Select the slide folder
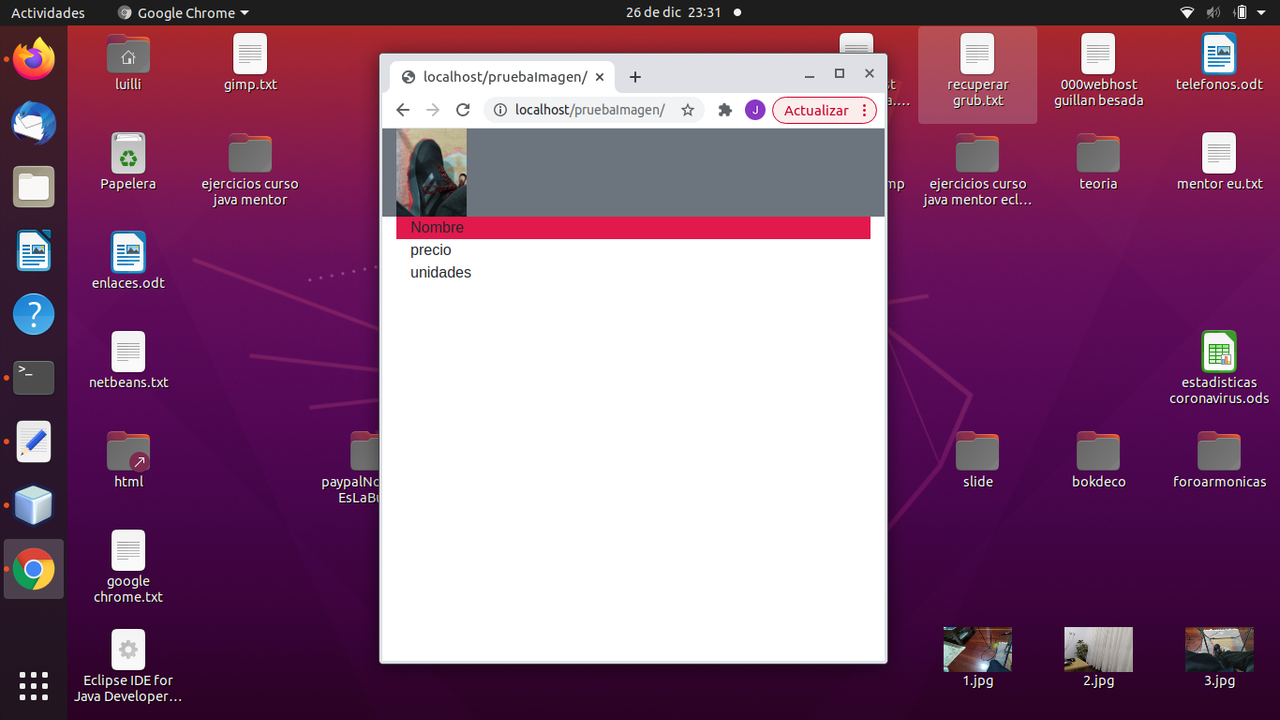 tap(978, 459)
